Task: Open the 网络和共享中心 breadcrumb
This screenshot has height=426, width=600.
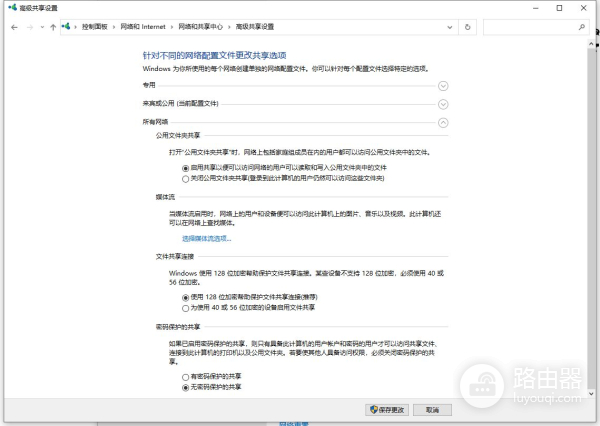Action: (201, 27)
